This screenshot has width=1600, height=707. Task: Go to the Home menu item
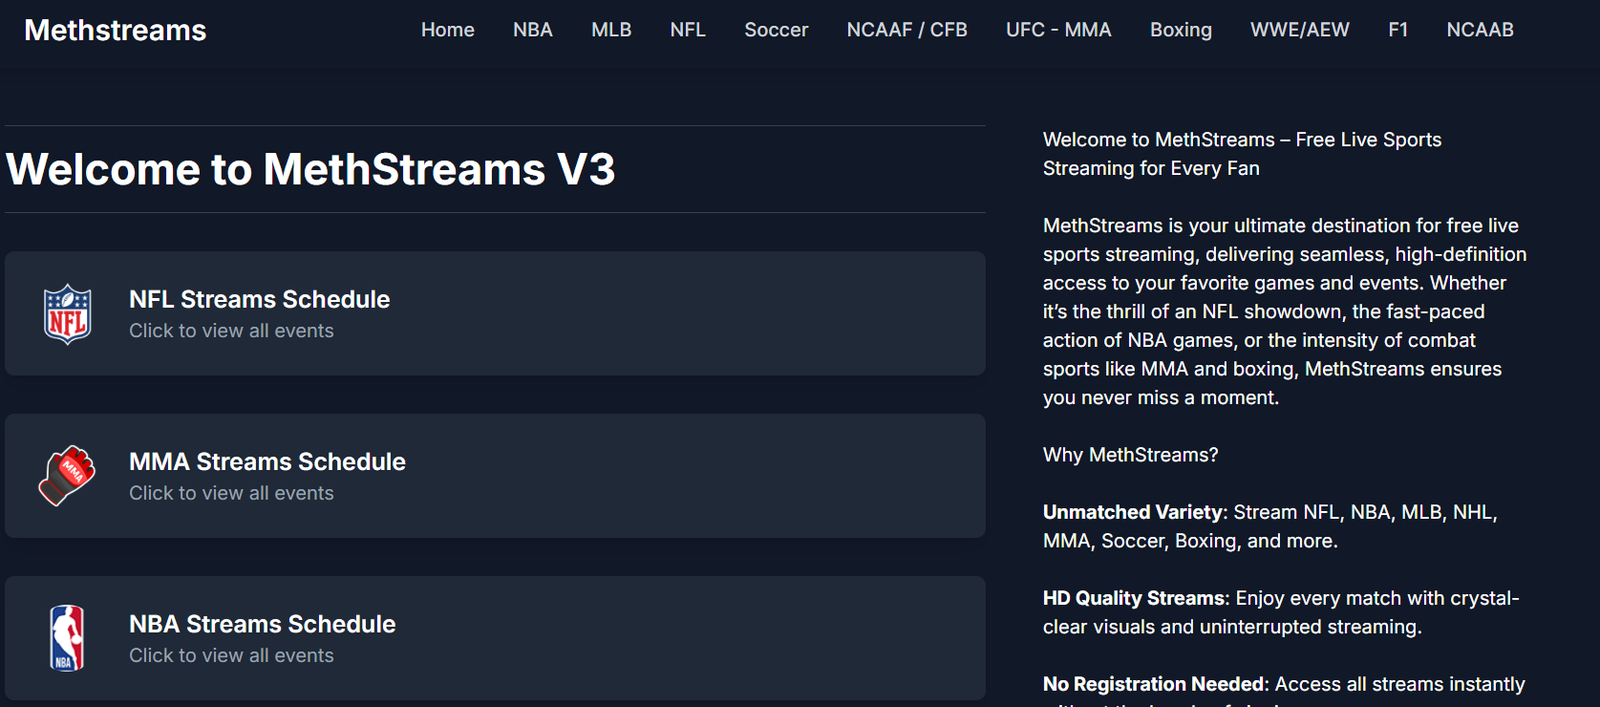448,30
